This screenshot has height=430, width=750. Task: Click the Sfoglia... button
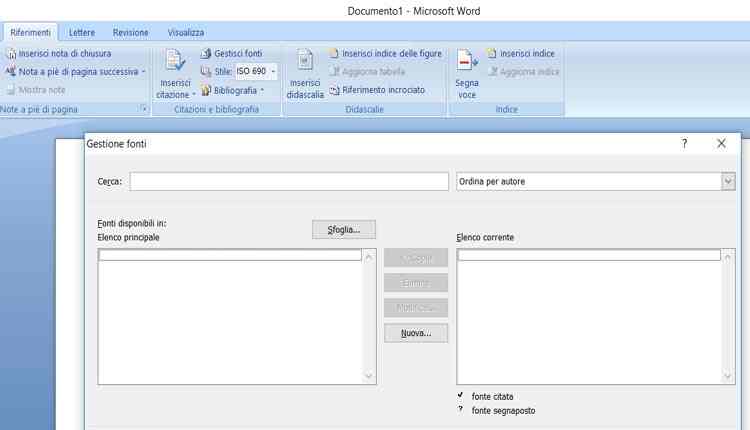point(344,230)
